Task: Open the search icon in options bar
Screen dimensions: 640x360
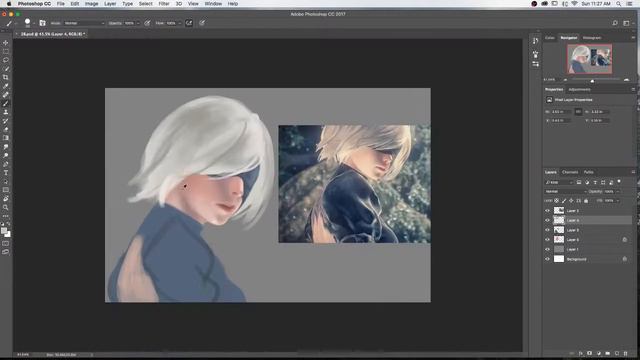Action: (x=615, y=23)
